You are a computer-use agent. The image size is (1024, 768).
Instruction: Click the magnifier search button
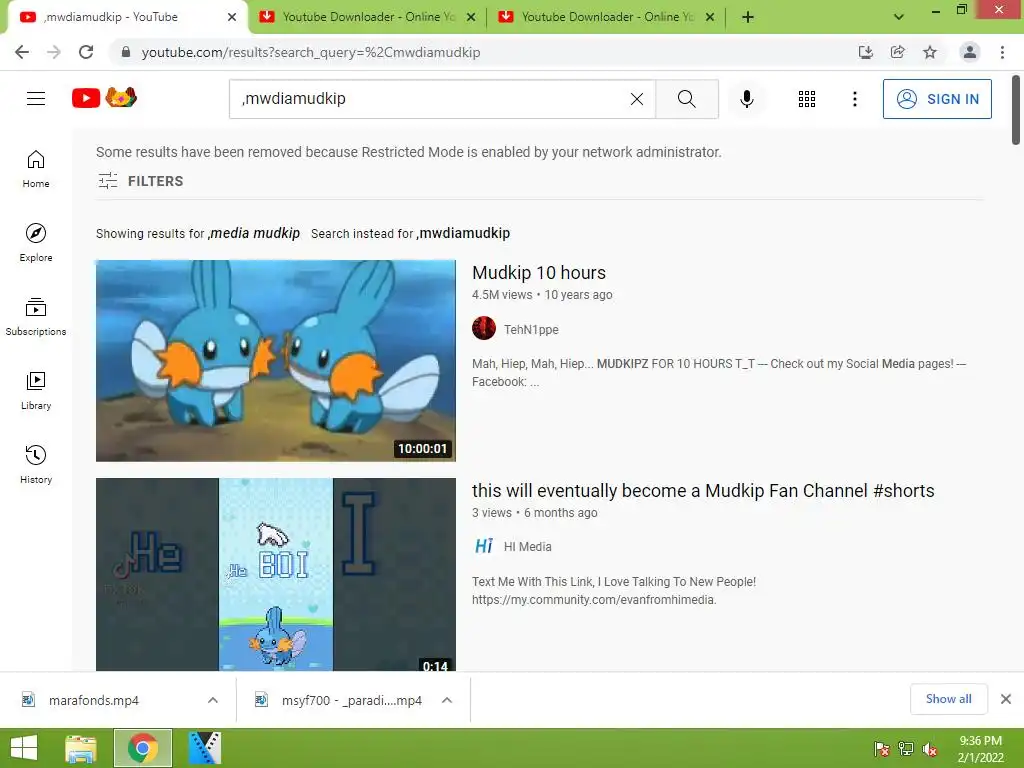686,99
